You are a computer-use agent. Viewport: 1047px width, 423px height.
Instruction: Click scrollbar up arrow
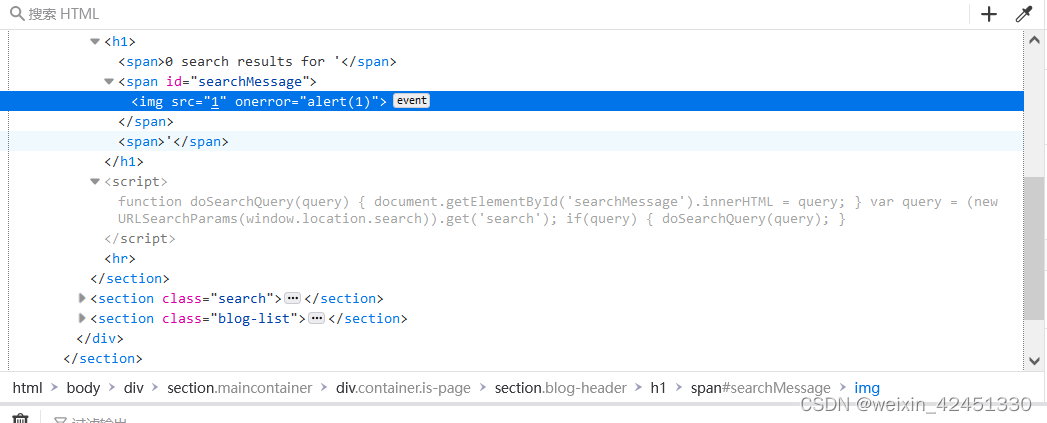[x=1034, y=39]
